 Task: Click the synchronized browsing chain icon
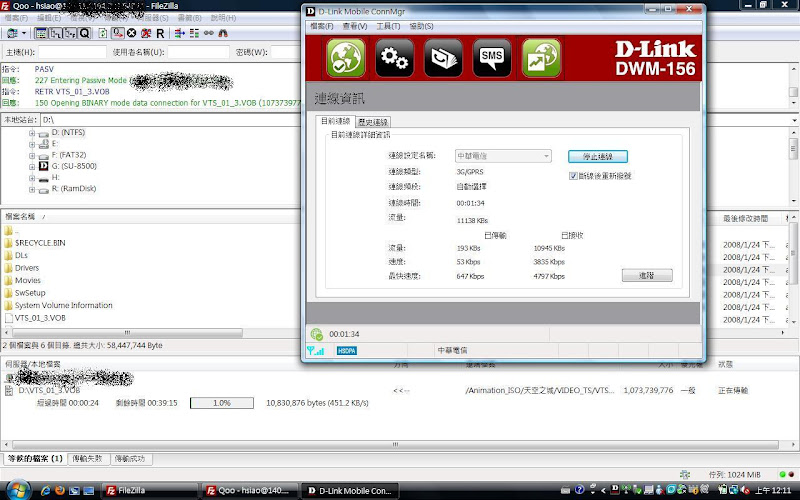[x=209, y=33]
